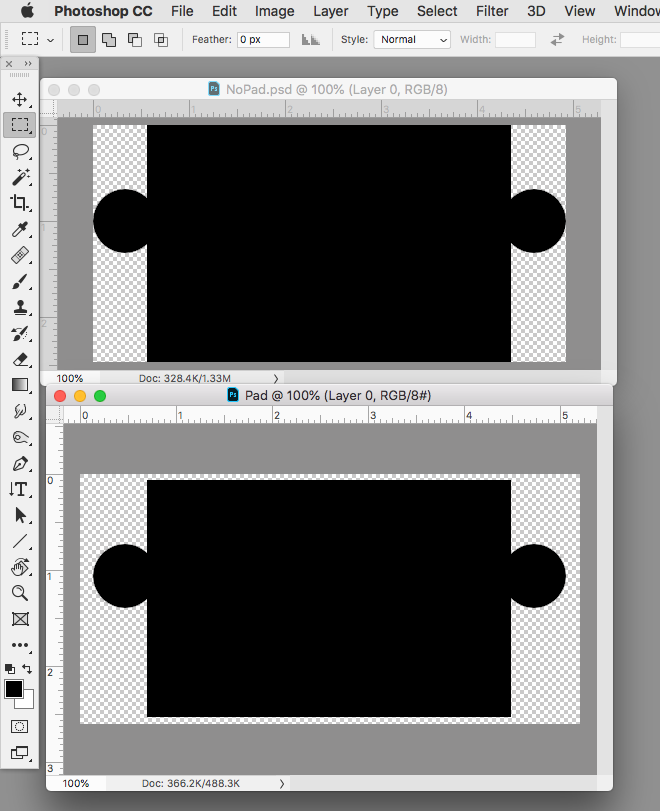Open the File menu
The height and width of the screenshot is (811, 660).
pos(182,11)
